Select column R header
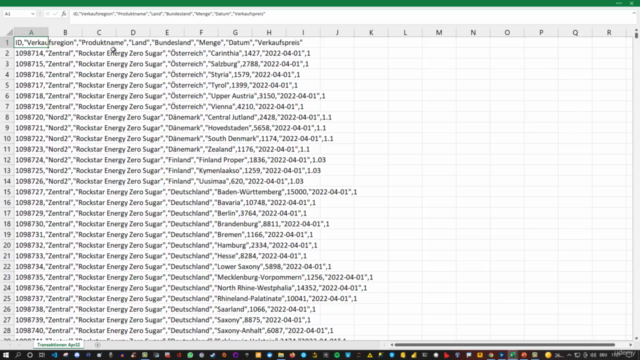The image size is (640, 360). [x=609, y=32]
